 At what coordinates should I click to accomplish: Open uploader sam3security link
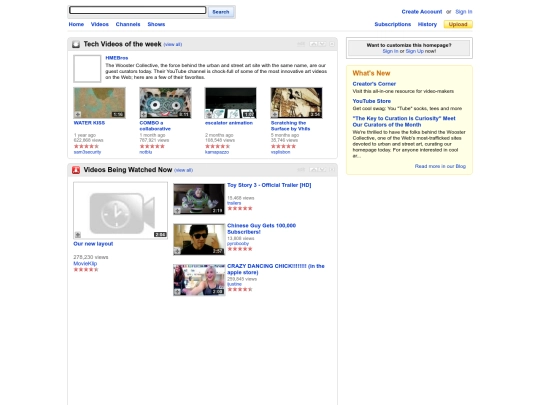click(87, 152)
